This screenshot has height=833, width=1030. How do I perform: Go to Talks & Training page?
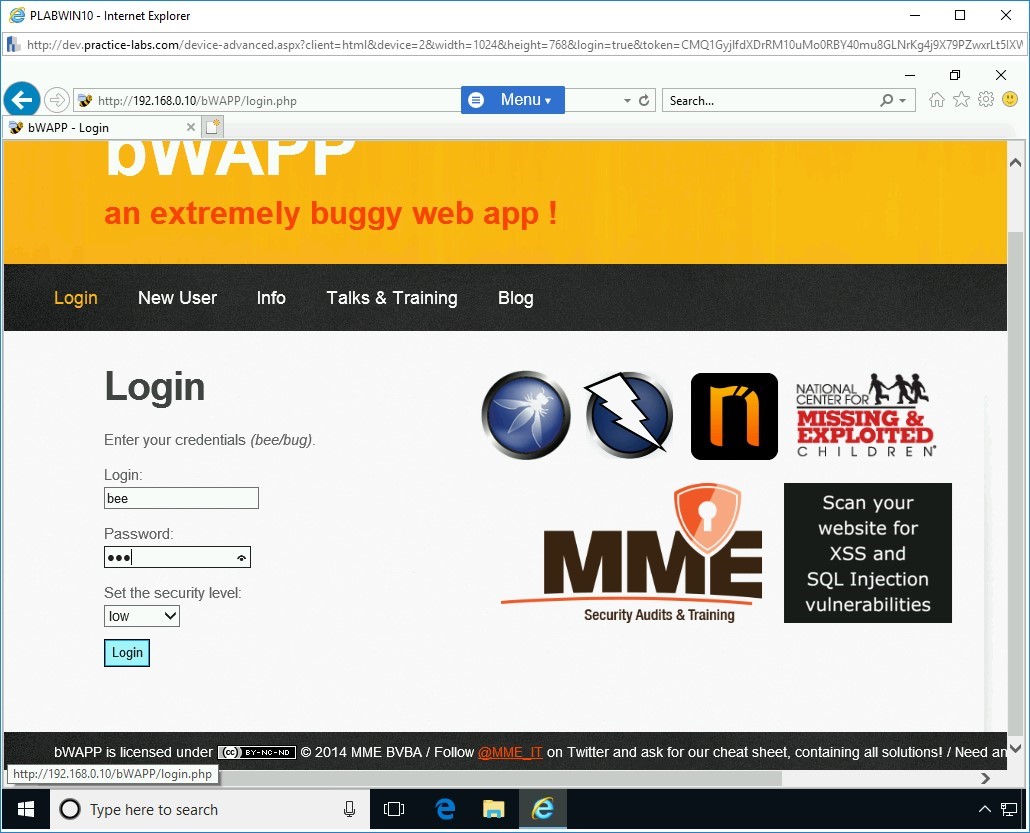click(391, 298)
